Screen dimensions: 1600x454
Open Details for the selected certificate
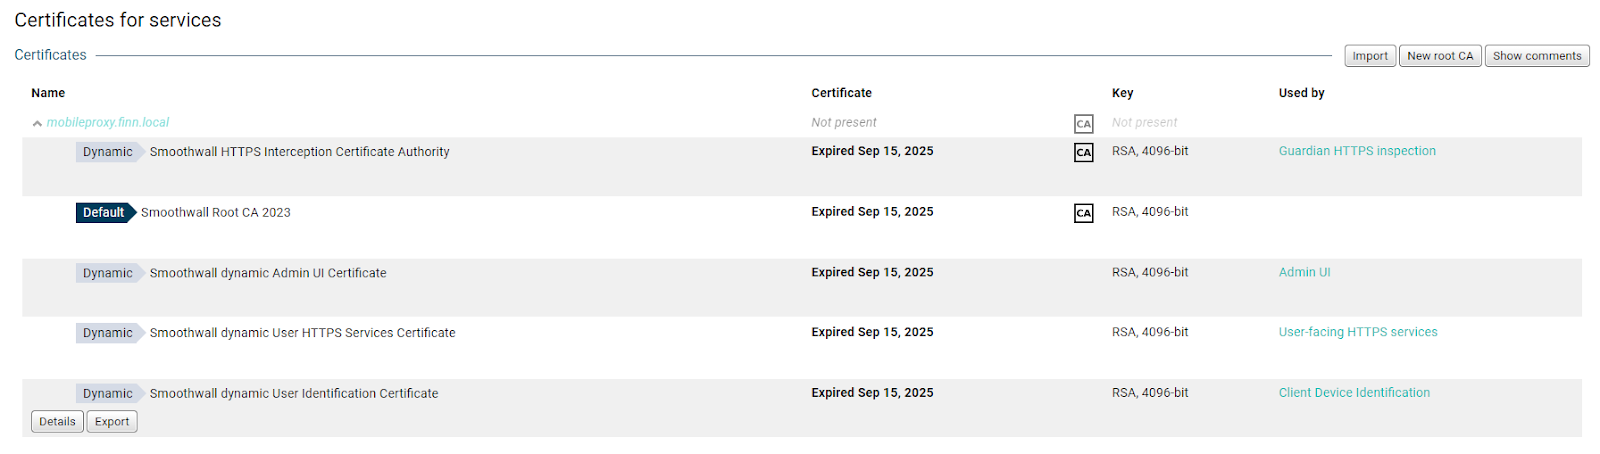pyautogui.click(x=57, y=422)
